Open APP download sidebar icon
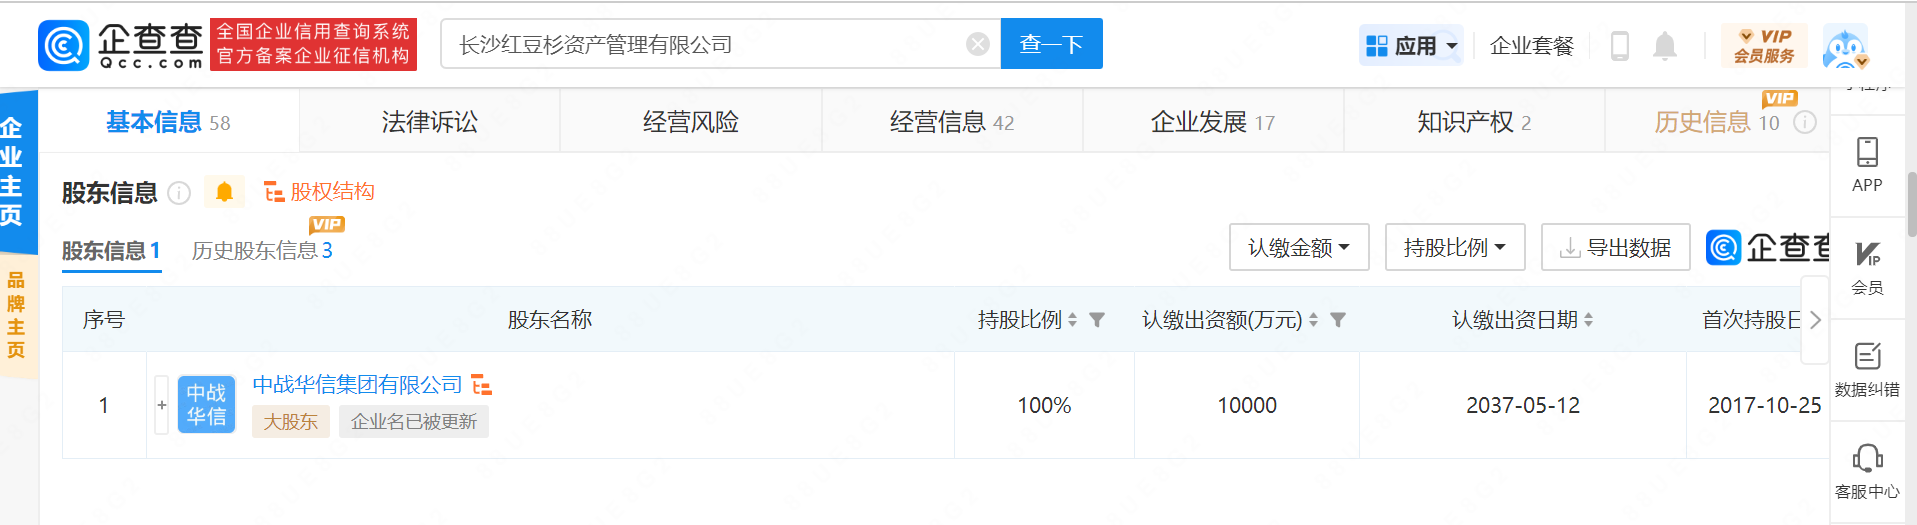This screenshot has width=1917, height=525. [x=1867, y=165]
